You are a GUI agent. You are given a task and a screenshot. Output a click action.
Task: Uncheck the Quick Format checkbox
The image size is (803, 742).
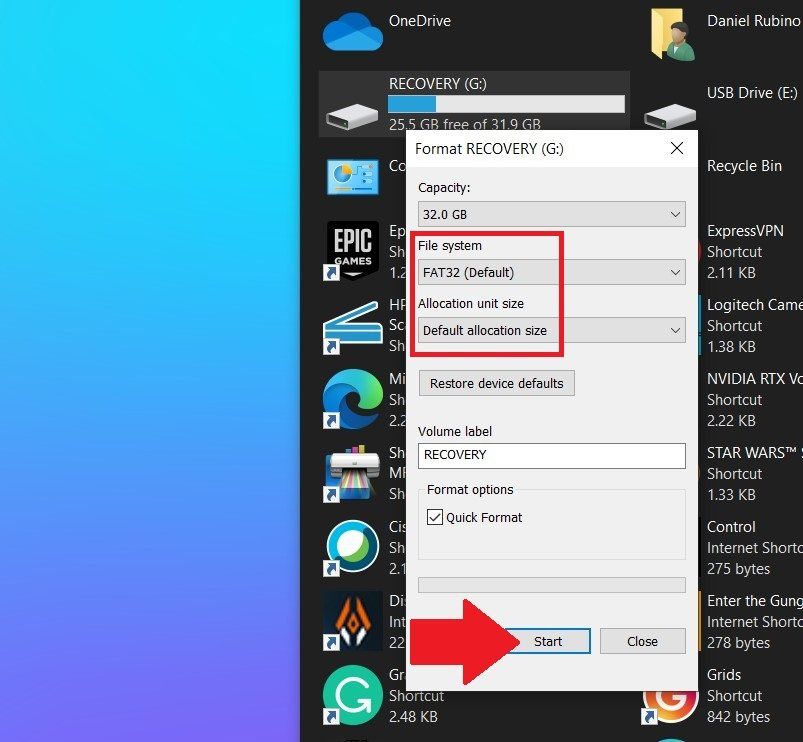437,517
